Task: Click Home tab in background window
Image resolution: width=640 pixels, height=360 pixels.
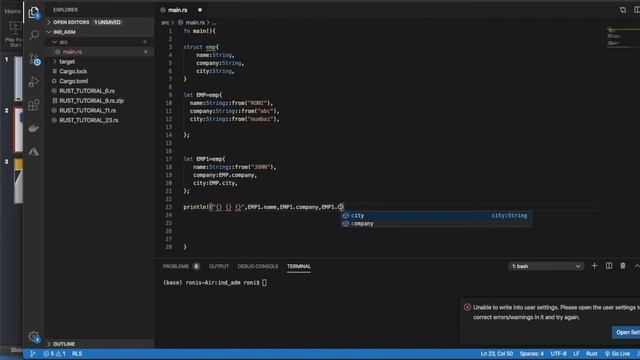Action: pos(12,11)
